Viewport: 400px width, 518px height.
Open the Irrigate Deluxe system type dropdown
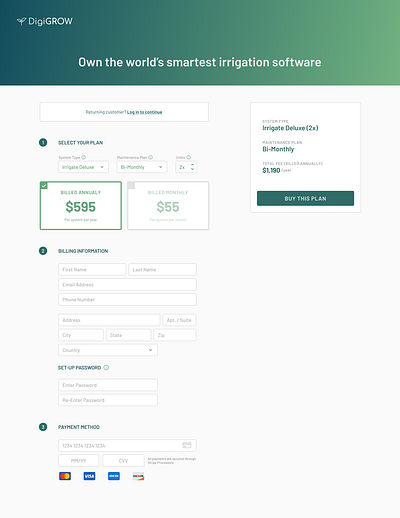pos(83,167)
